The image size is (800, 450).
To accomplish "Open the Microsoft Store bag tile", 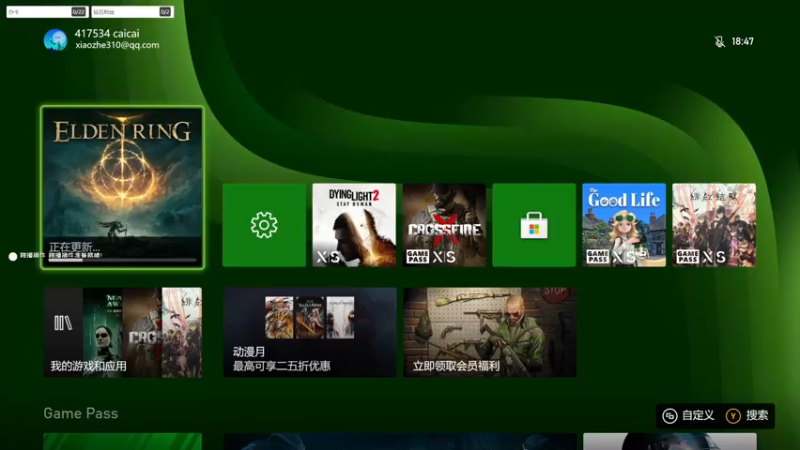I will [x=534, y=225].
